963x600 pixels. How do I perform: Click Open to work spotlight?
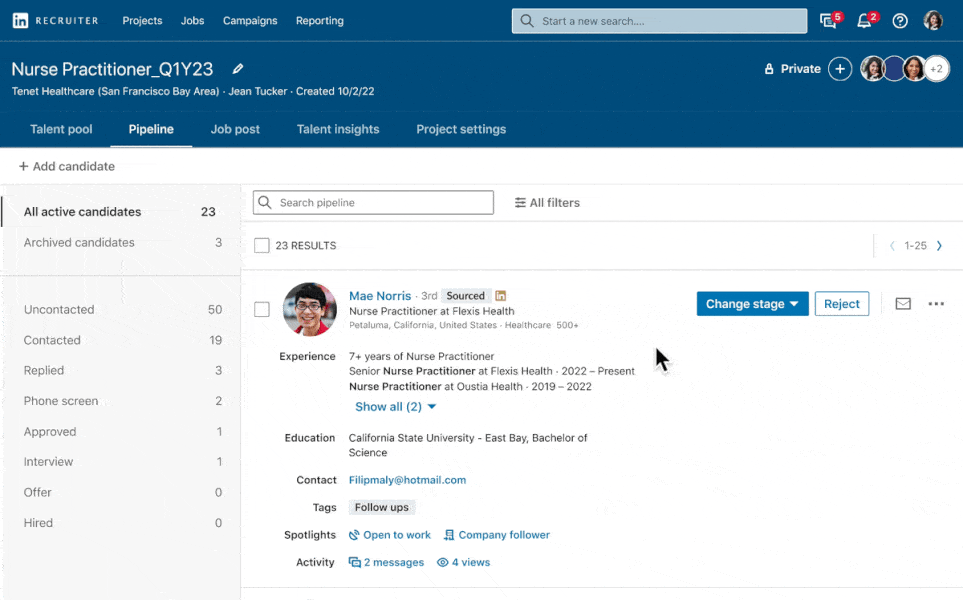[389, 535]
